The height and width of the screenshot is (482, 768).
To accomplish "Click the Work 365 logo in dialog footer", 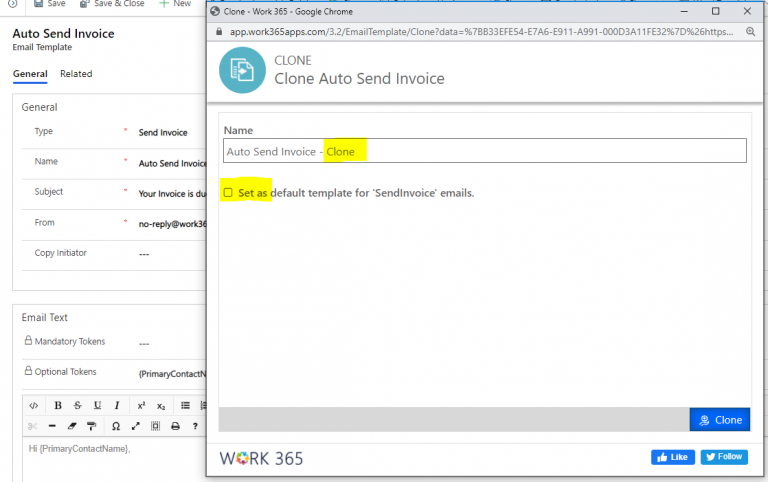I will [262, 458].
